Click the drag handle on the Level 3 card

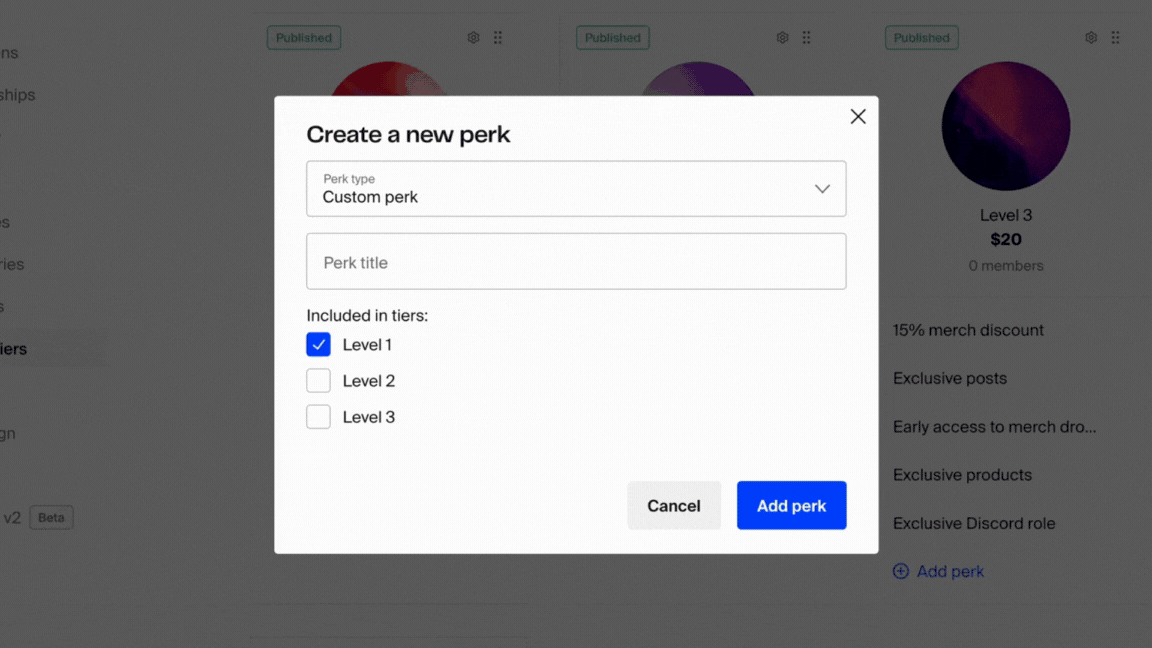(1115, 37)
